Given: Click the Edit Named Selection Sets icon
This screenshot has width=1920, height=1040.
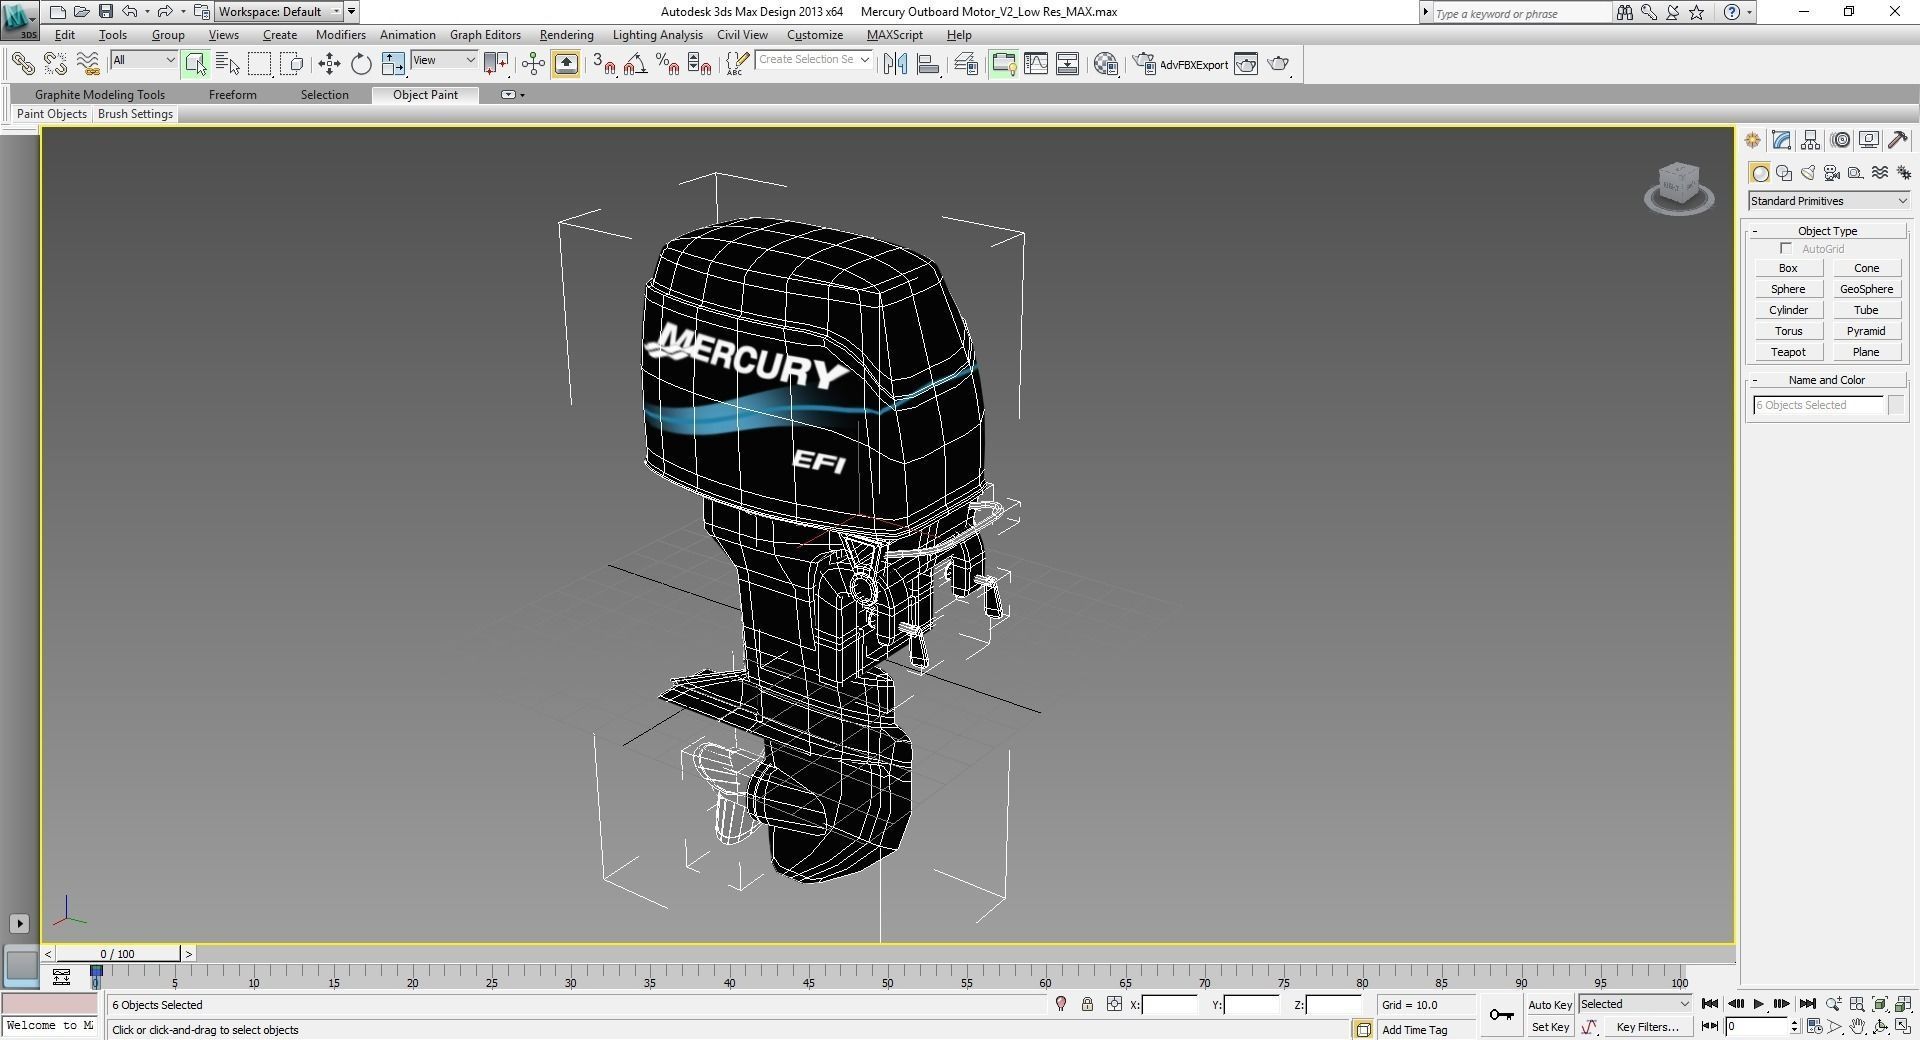Looking at the screenshot, I should [736, 64].
